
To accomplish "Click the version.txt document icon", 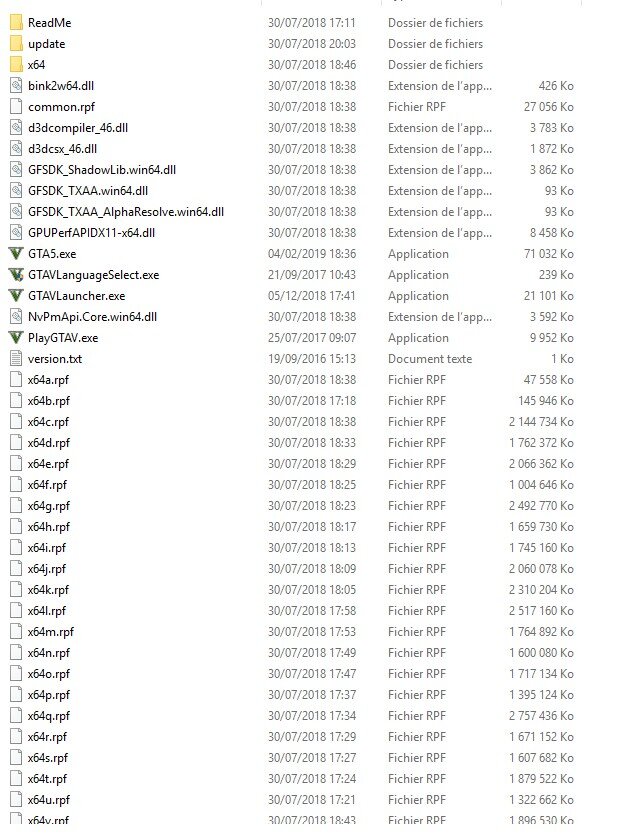I will 17,359.
